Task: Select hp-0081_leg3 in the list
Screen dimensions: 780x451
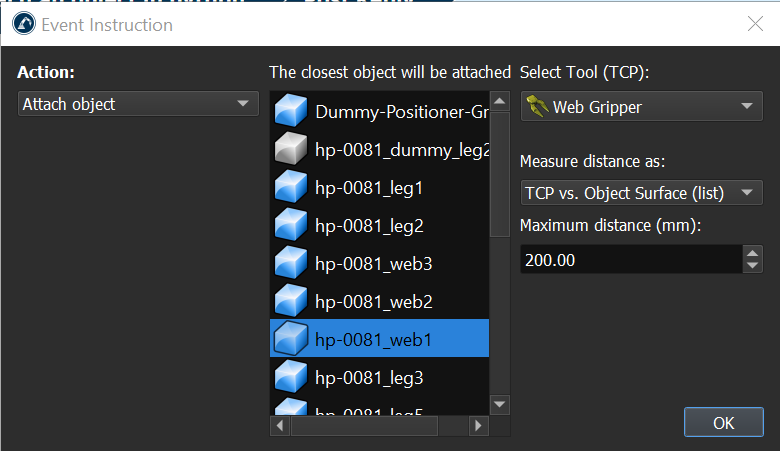Action: [x=380, y=377]
